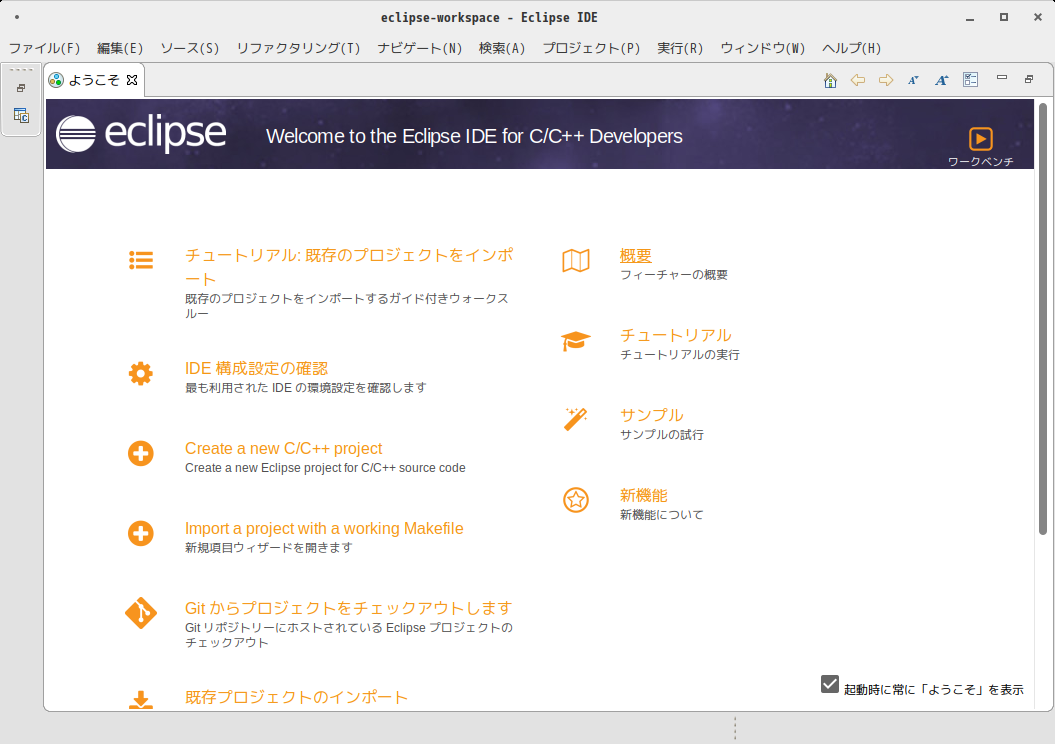Click the Welcome page vertical scrollbar

1042,319
